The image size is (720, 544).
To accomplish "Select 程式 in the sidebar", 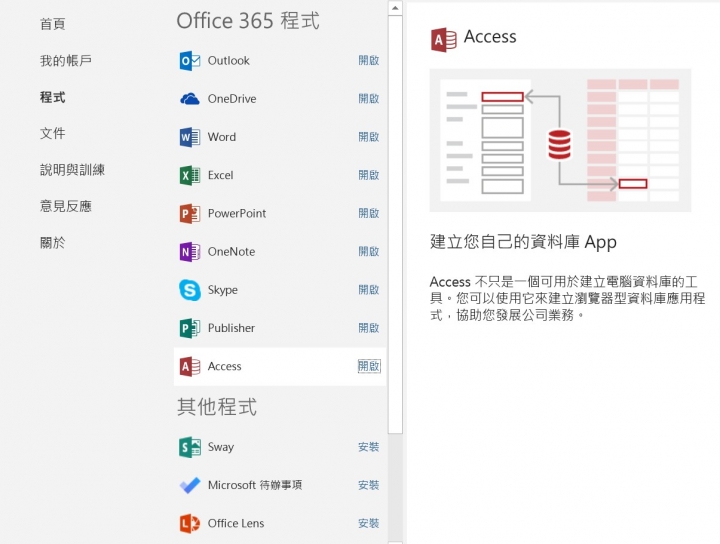I will [53, 97].
